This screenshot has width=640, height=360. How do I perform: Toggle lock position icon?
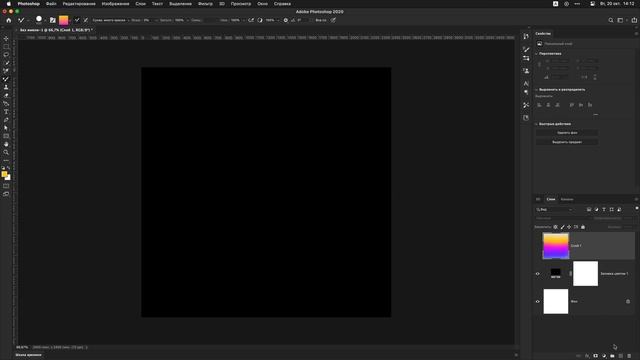[569, 227]
